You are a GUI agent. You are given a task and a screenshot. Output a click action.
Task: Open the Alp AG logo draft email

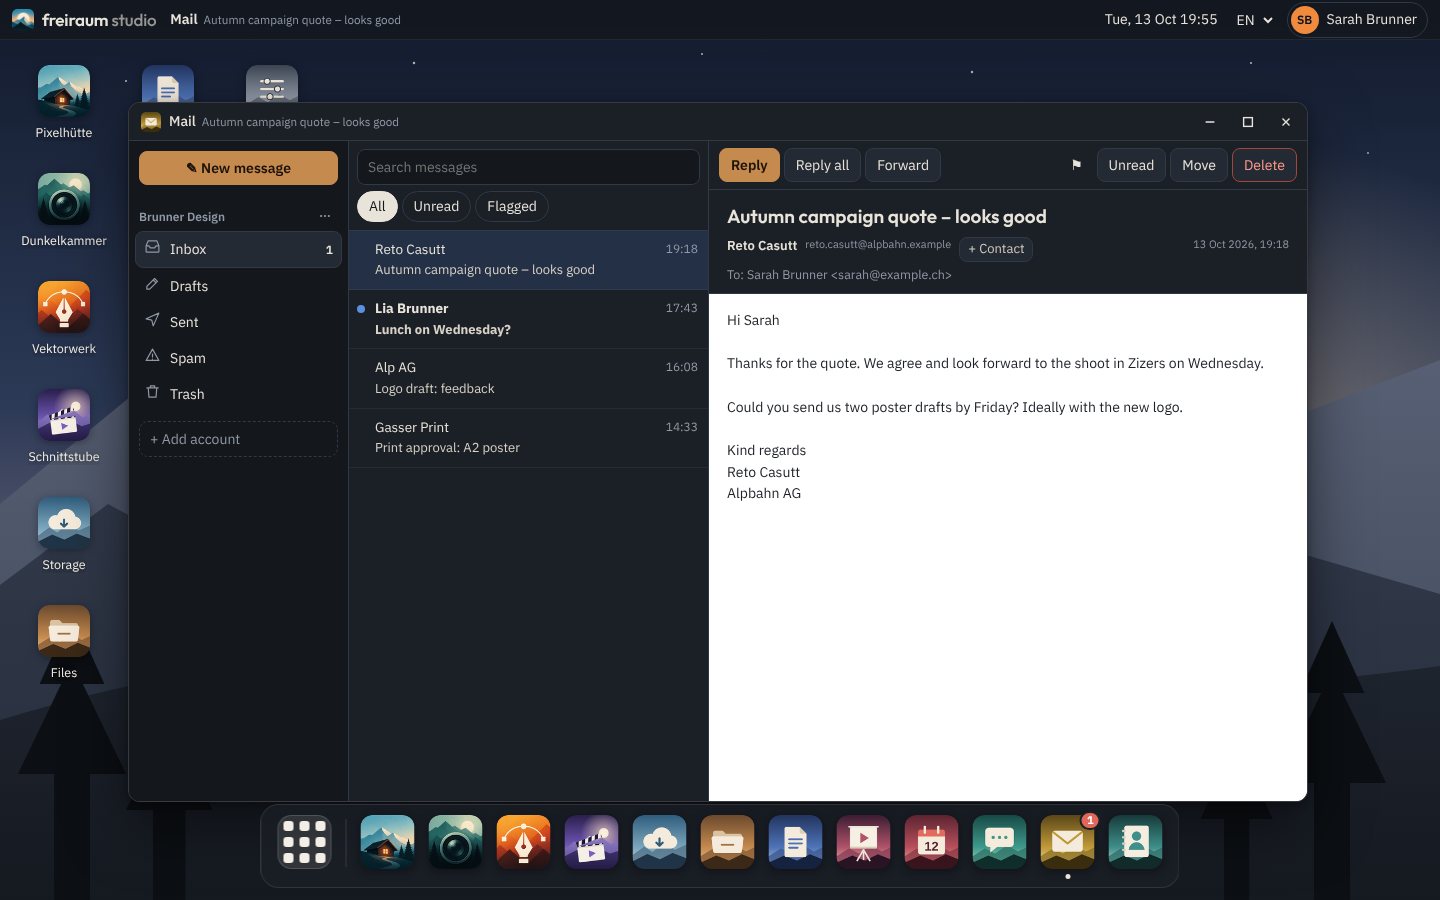pyautogui.click(x=528, y=378)
